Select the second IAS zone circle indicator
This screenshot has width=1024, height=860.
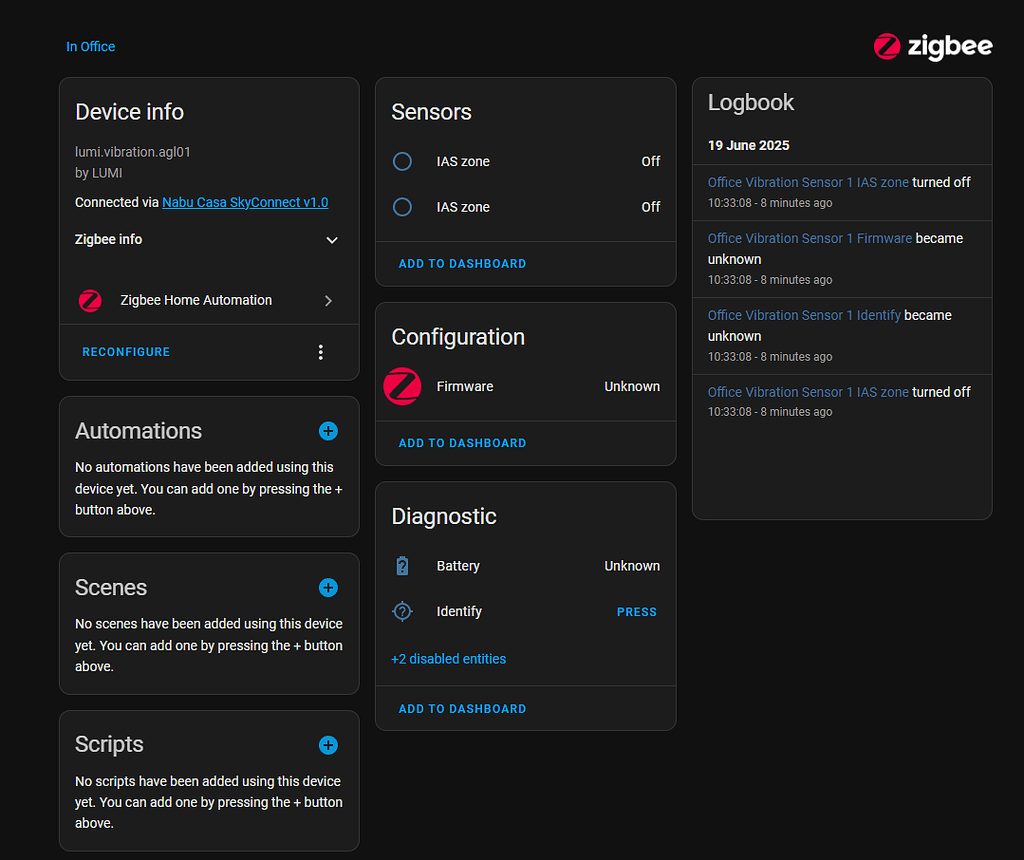click(402, 207)
